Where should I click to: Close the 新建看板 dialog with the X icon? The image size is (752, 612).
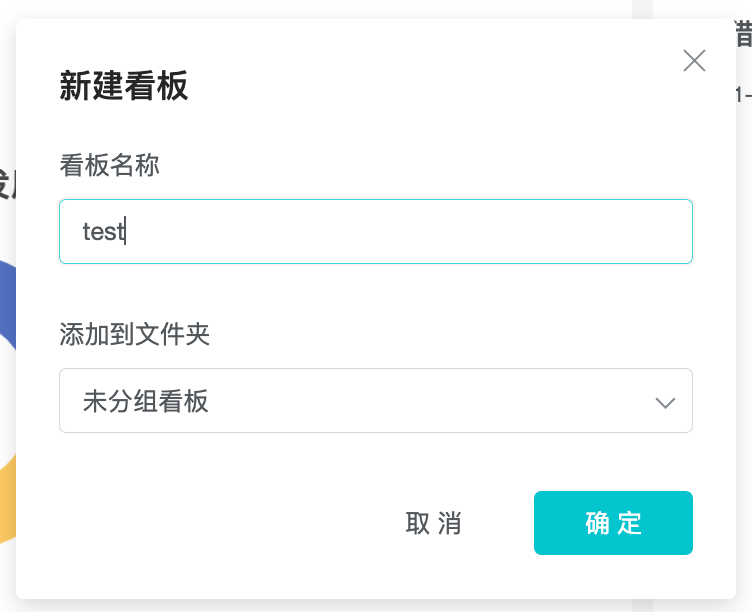694,61
